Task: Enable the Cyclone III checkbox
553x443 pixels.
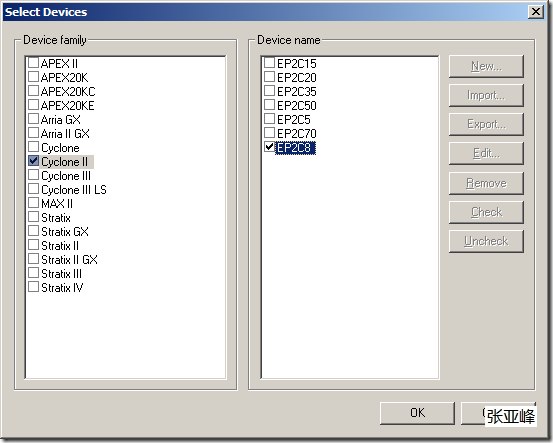Action: pos(33,175)
